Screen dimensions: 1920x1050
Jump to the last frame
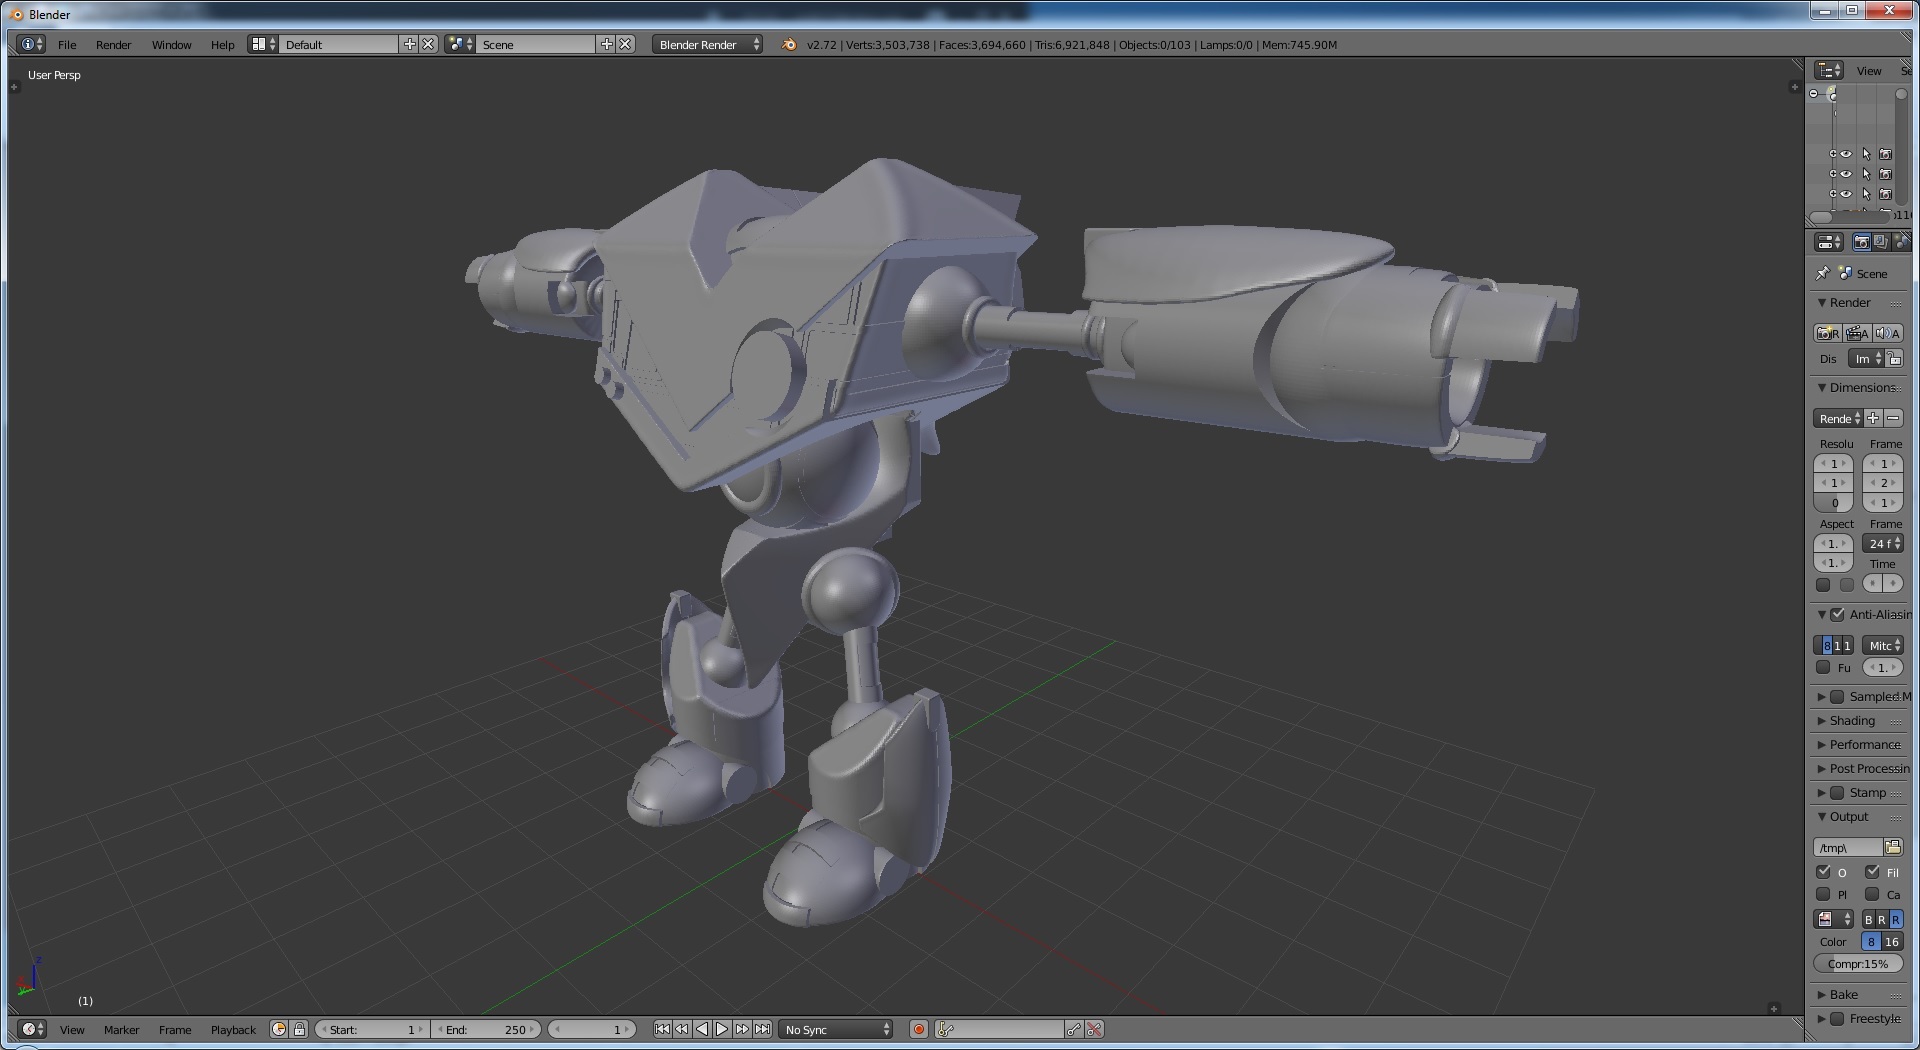point(762,1029)
